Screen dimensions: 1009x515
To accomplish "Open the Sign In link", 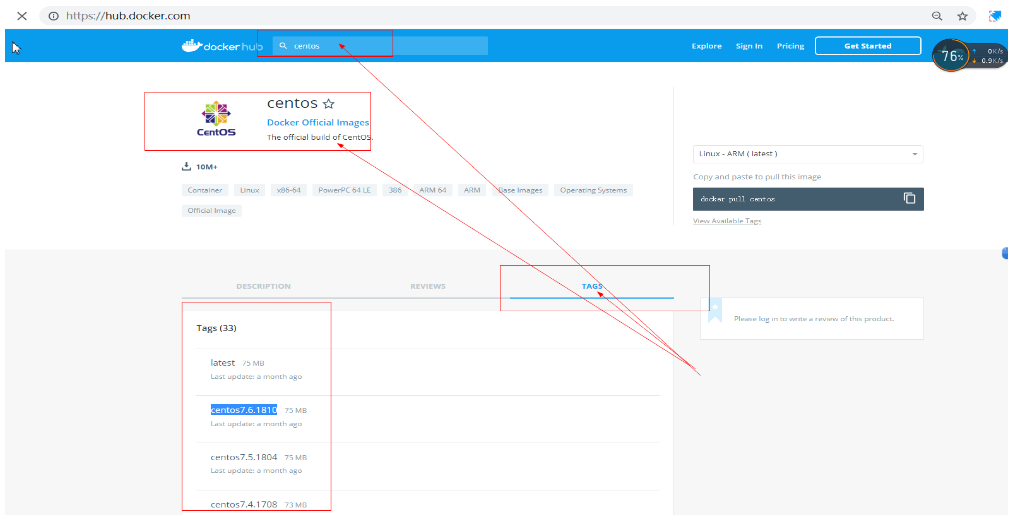I will (749, 46).
